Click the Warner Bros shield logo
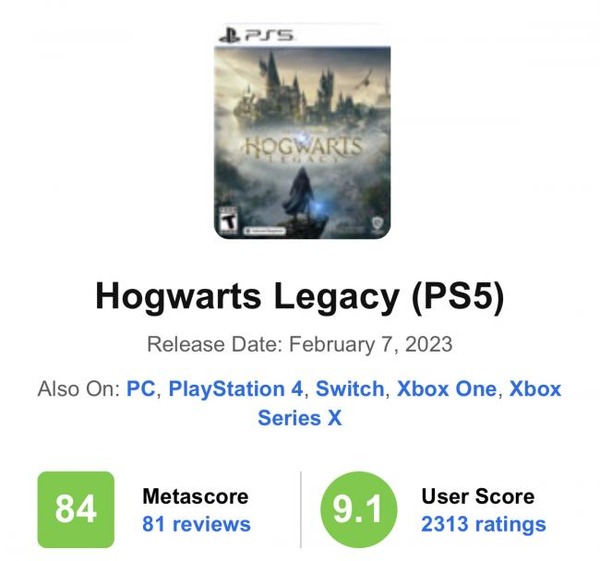Image resolution: width=600 pixels, height=561 pixels. [376, 224]
